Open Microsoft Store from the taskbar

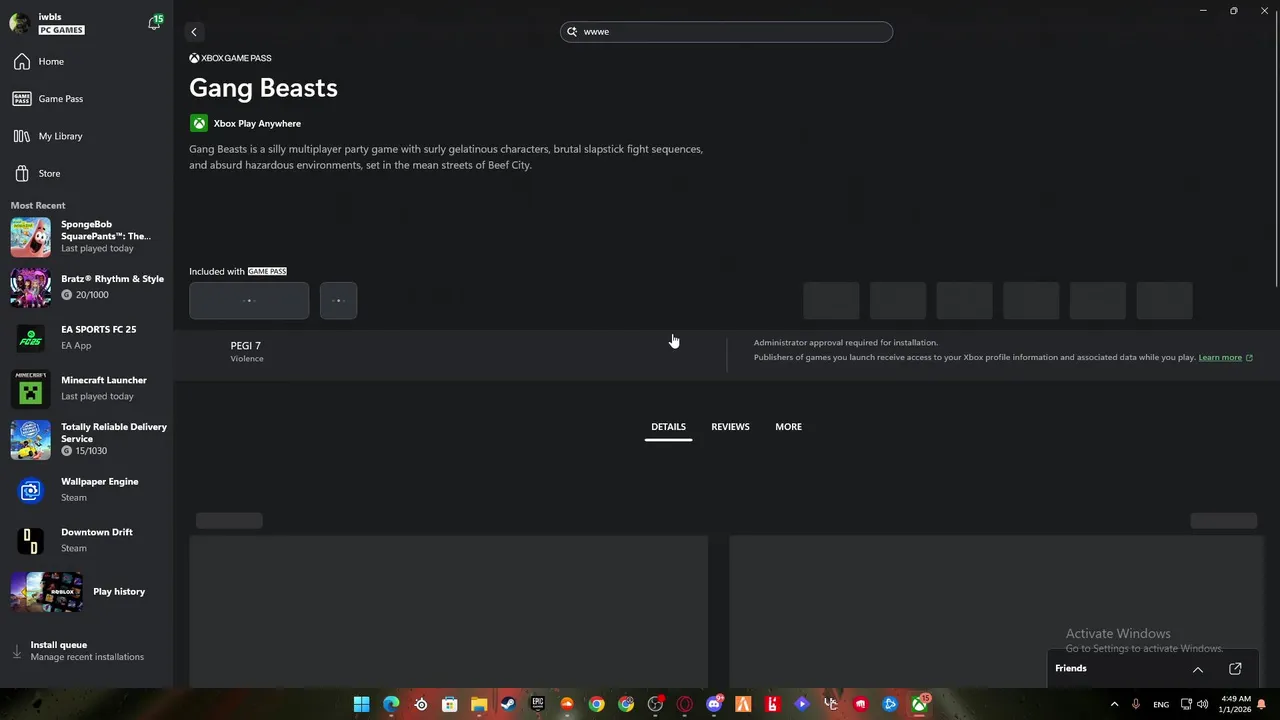tap(450, 704)
